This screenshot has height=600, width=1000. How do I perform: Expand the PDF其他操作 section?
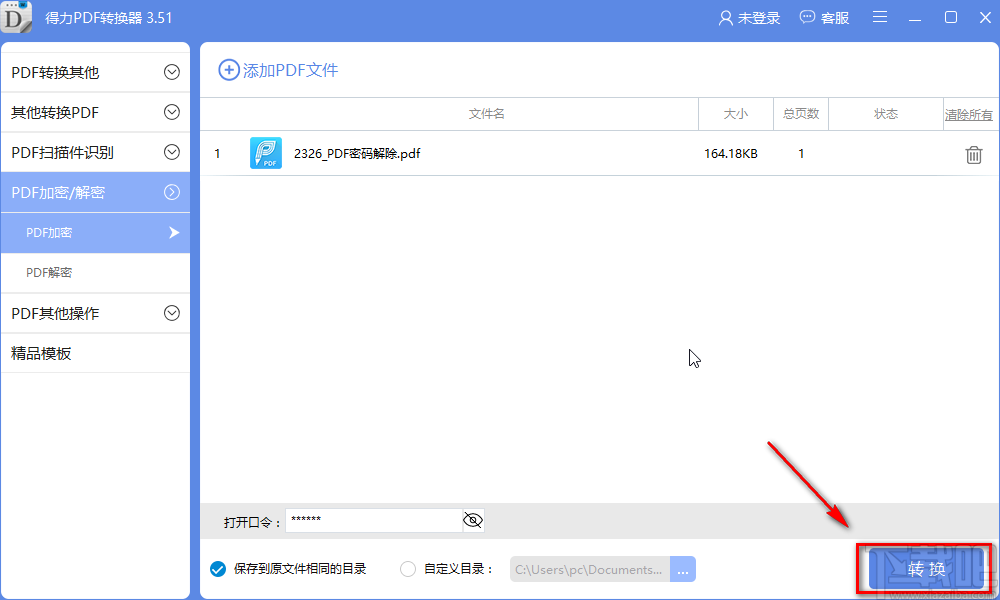171,313
